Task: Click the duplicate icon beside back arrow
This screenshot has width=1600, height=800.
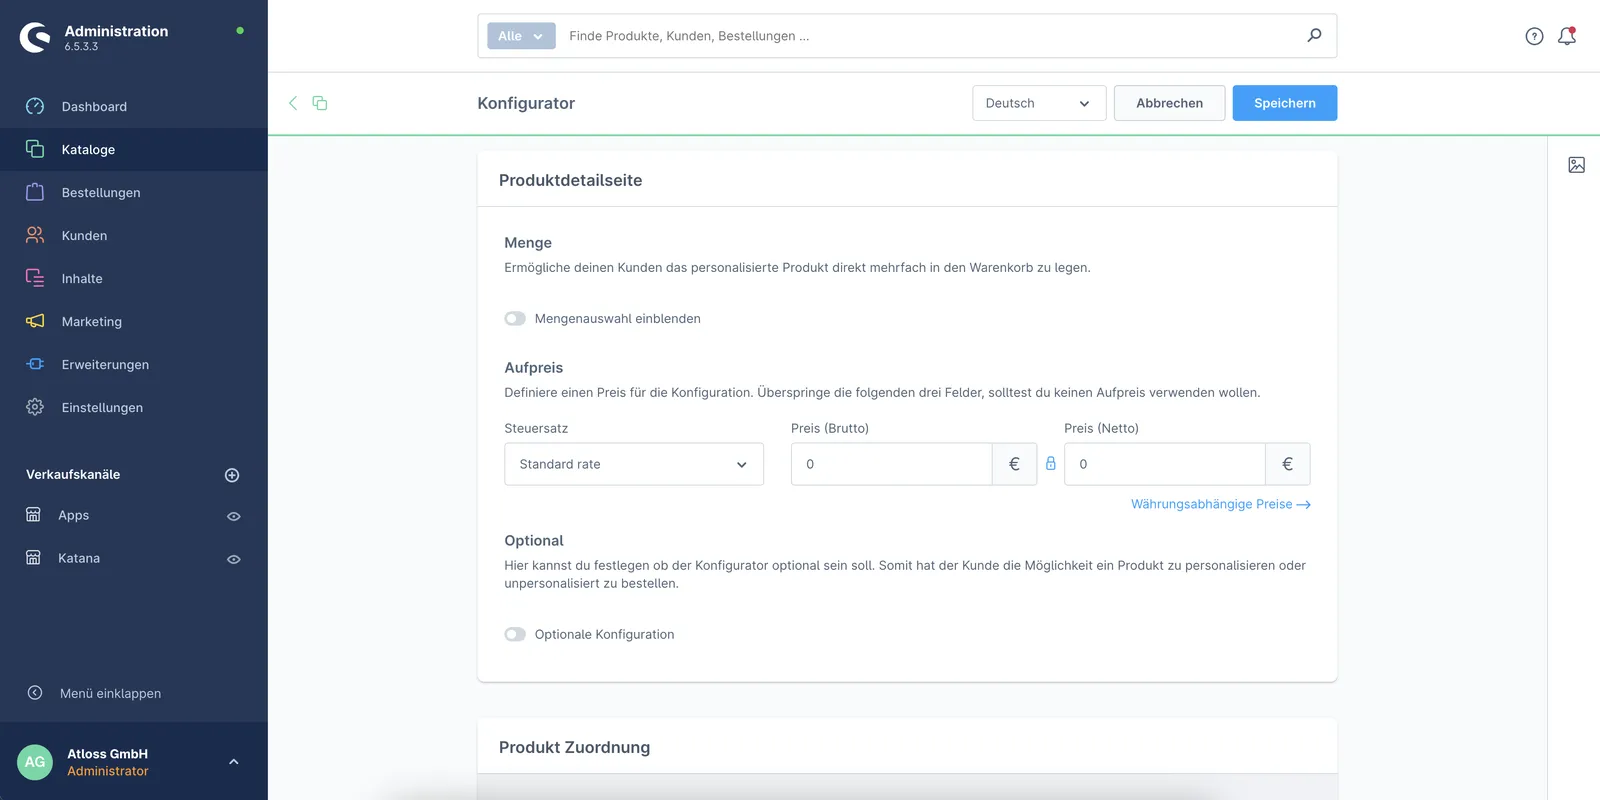Action: (320, 103)
